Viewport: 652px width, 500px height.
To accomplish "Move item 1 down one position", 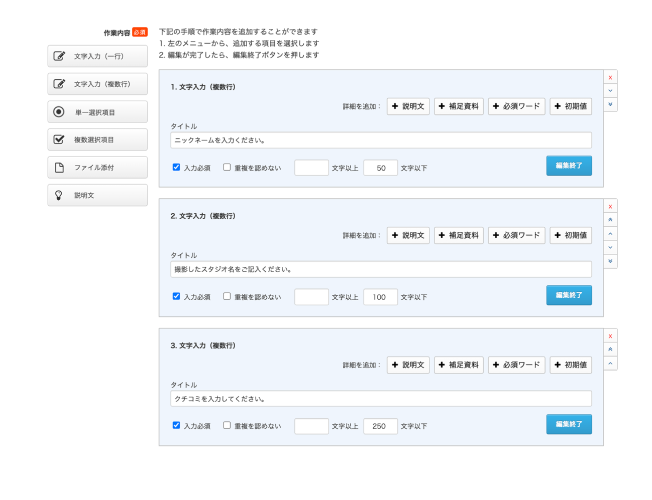I will (610, 91).
